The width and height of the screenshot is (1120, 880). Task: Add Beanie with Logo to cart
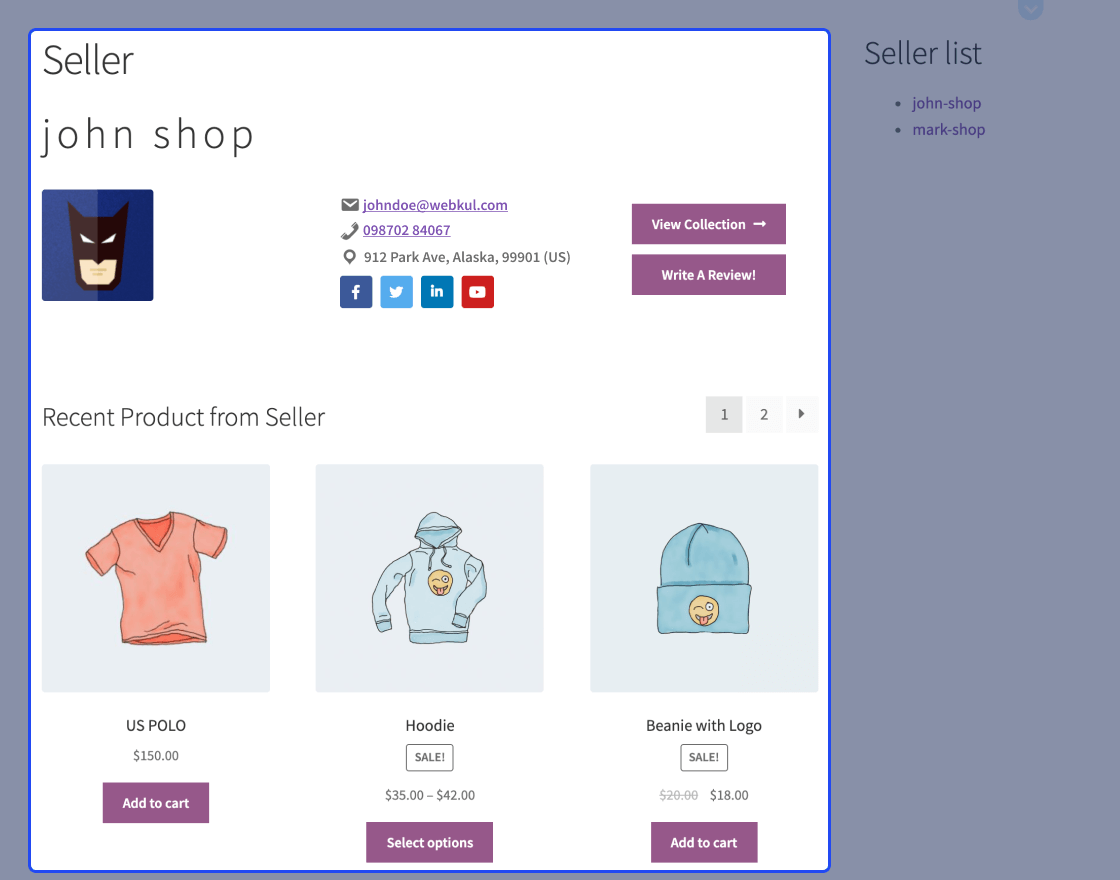pyautogui.click(x=704, y=842)
